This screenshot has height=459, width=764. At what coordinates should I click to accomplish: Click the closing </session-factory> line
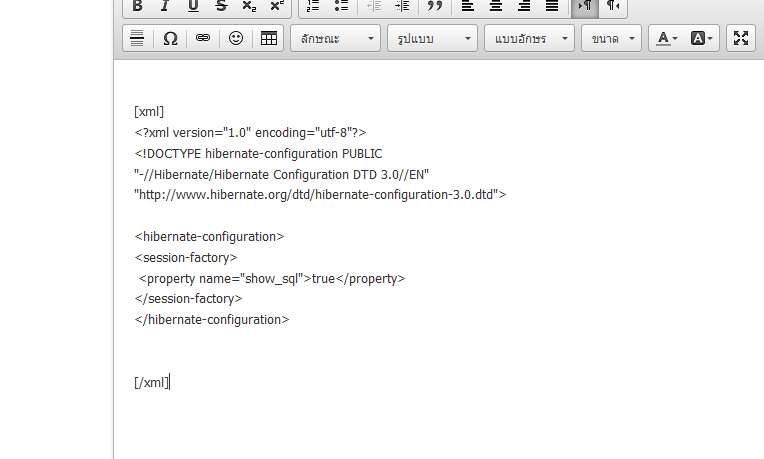coord(188,299)
